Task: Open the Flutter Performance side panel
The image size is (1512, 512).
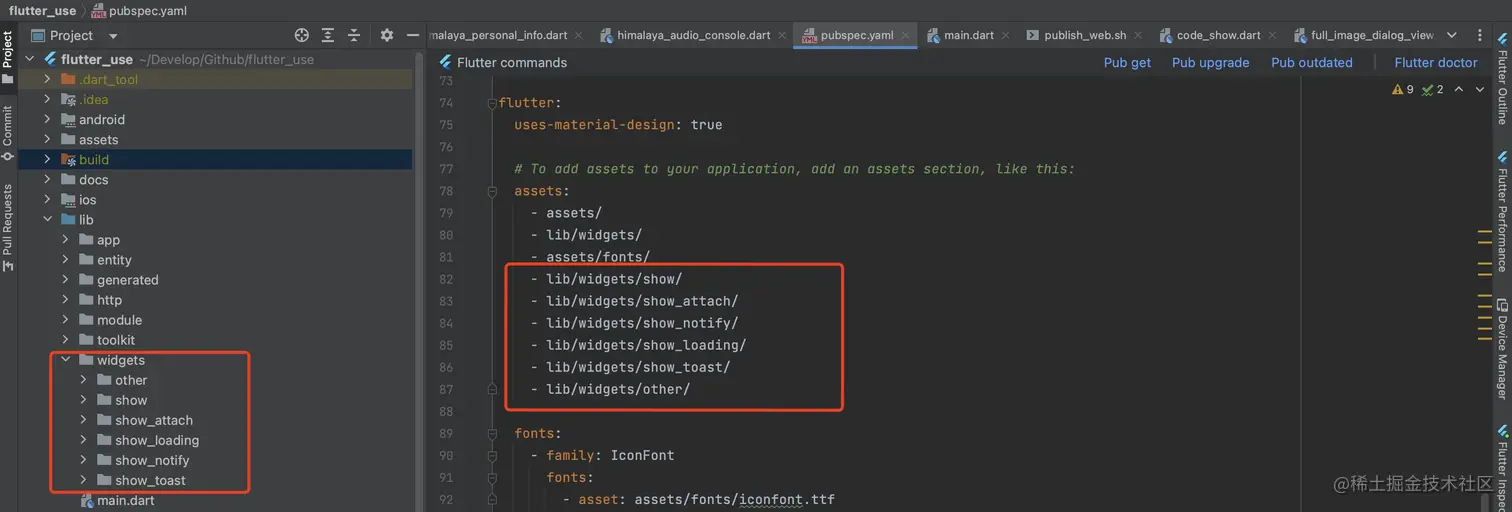Action: (1502, 212)
